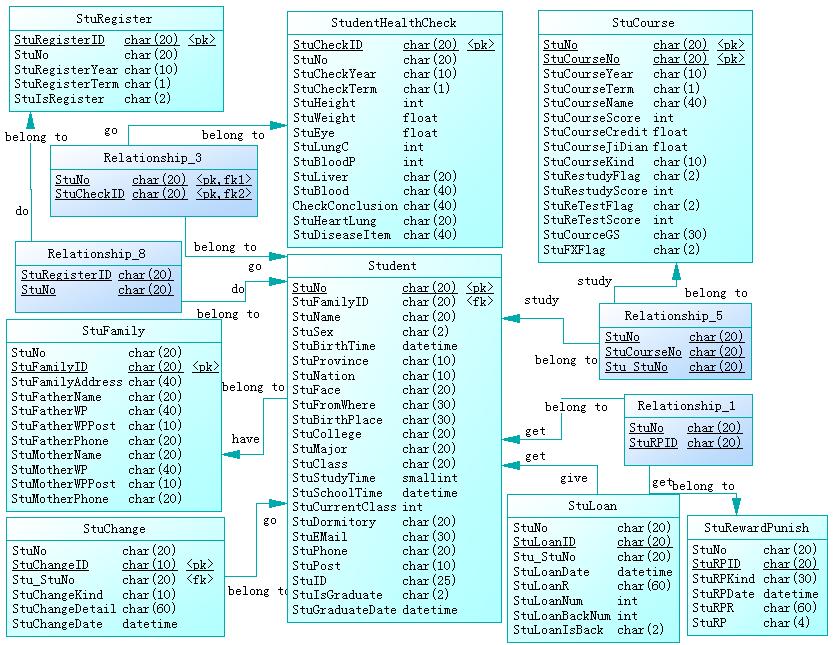Click the 'have' relationship label
This screenshot has width=833, height=645.
(245, 439)
